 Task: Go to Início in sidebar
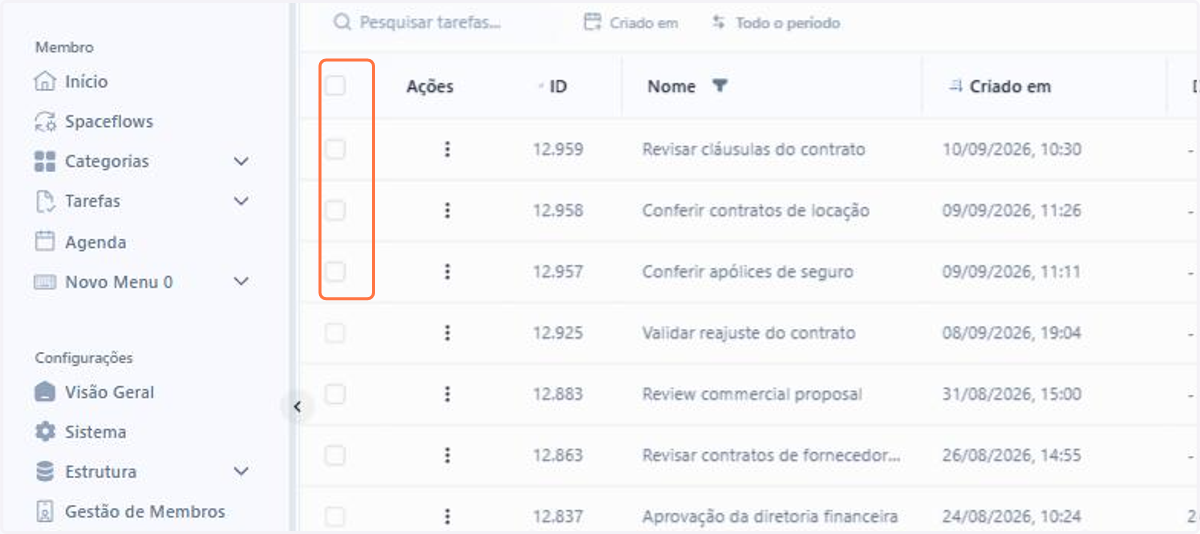pyautogui.click(x=86, y=81)
